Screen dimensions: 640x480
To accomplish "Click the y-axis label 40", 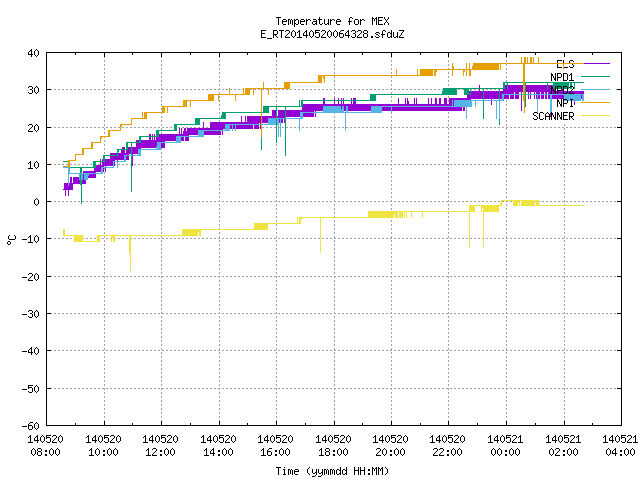I will point(33,53).
